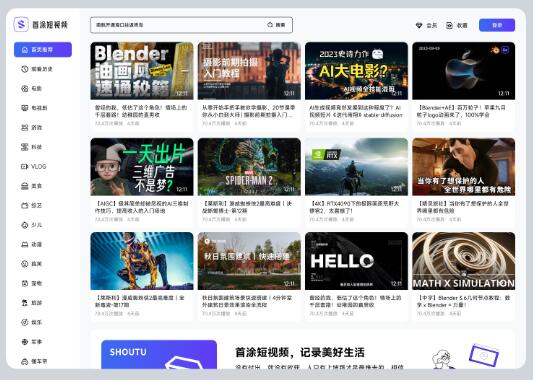
Task: Play the HELLO black video thumbnail
Action: 356,261
